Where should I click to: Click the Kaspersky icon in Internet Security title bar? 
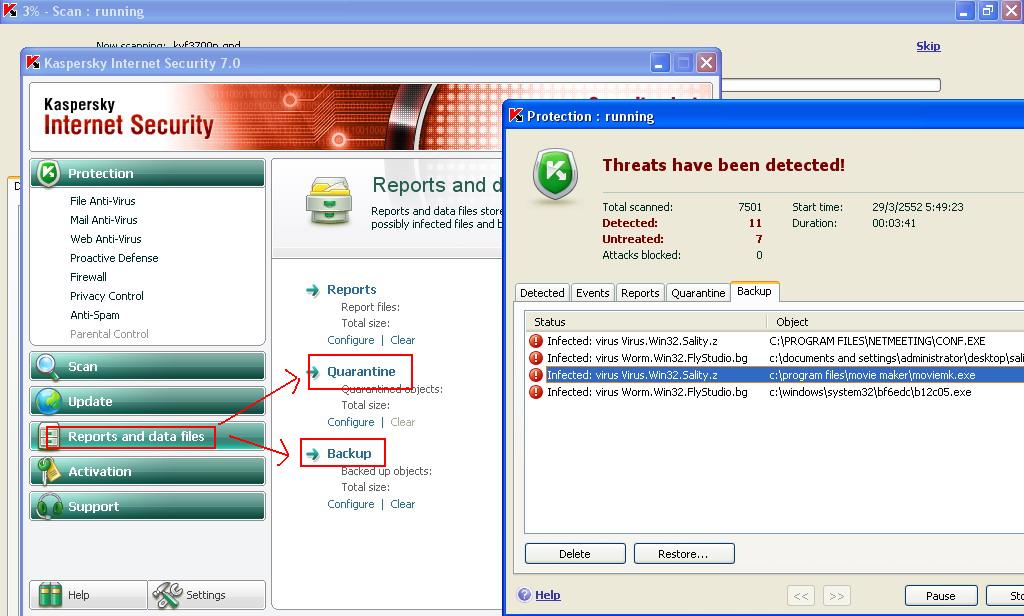click(33, 63)
